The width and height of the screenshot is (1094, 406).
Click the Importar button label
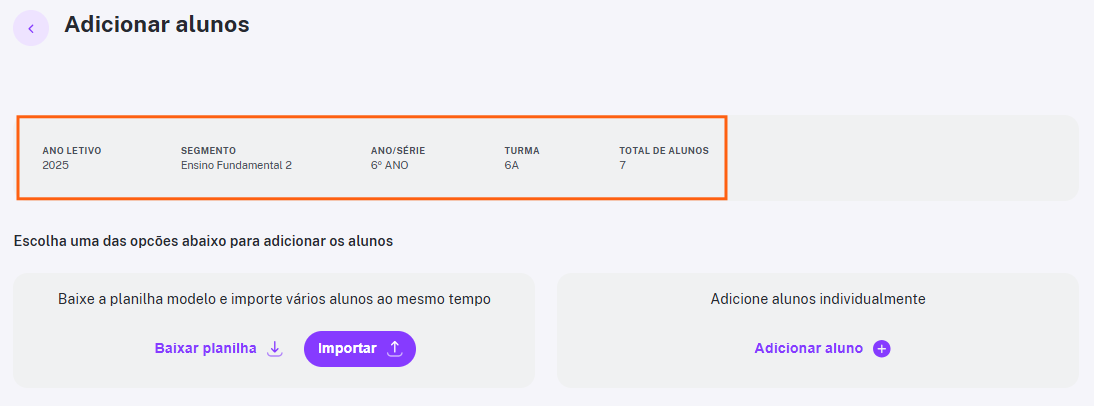pyautogui.click(x=347, y=349)
